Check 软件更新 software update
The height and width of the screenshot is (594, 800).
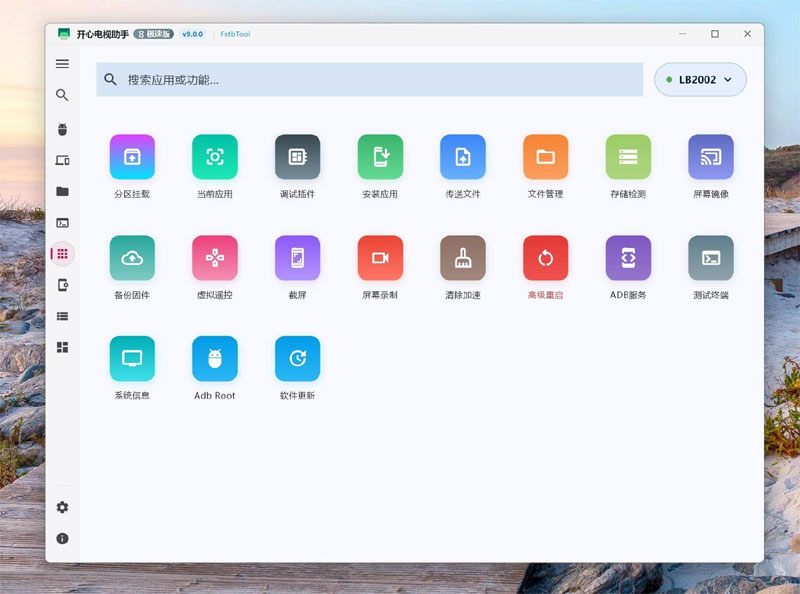(x=297, y=358)
